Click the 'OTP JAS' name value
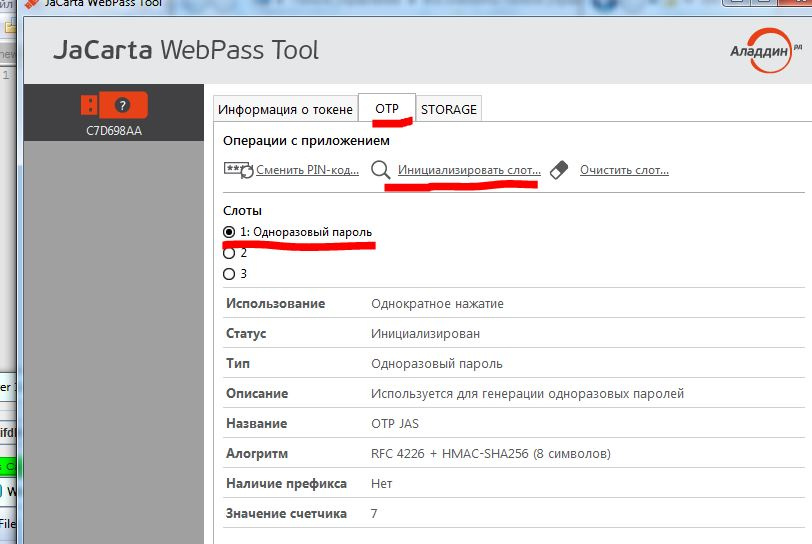This screenshot has width=812, height=544. click(395, 423)
